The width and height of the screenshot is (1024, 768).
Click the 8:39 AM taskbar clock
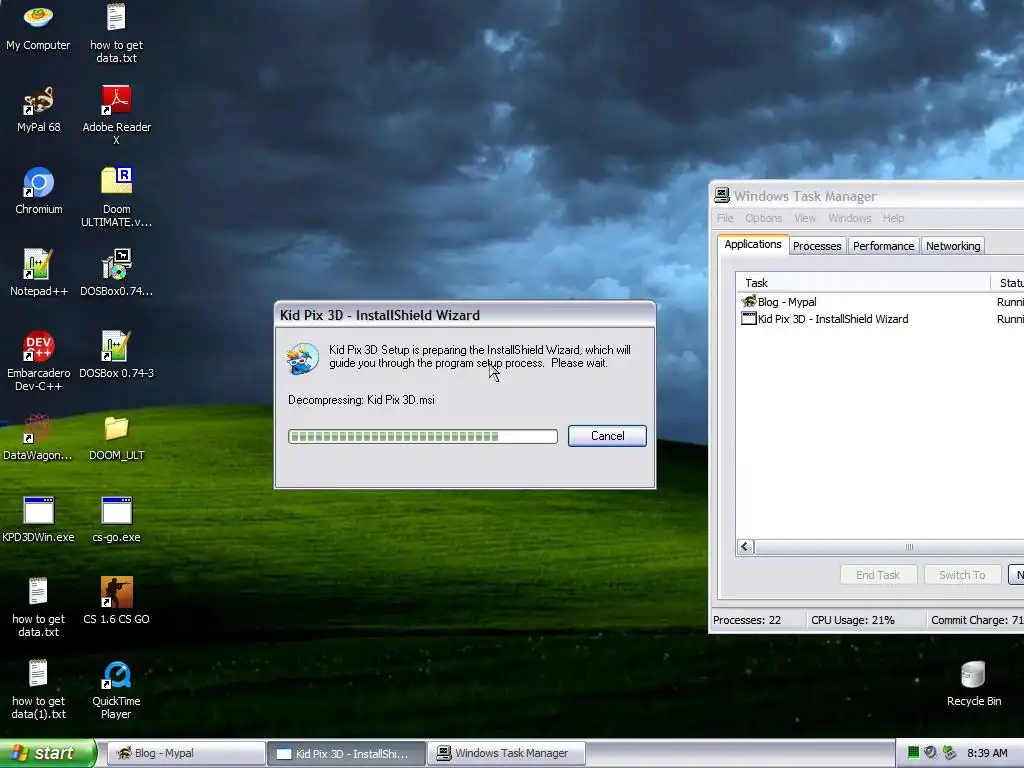[x=987, y=753]
